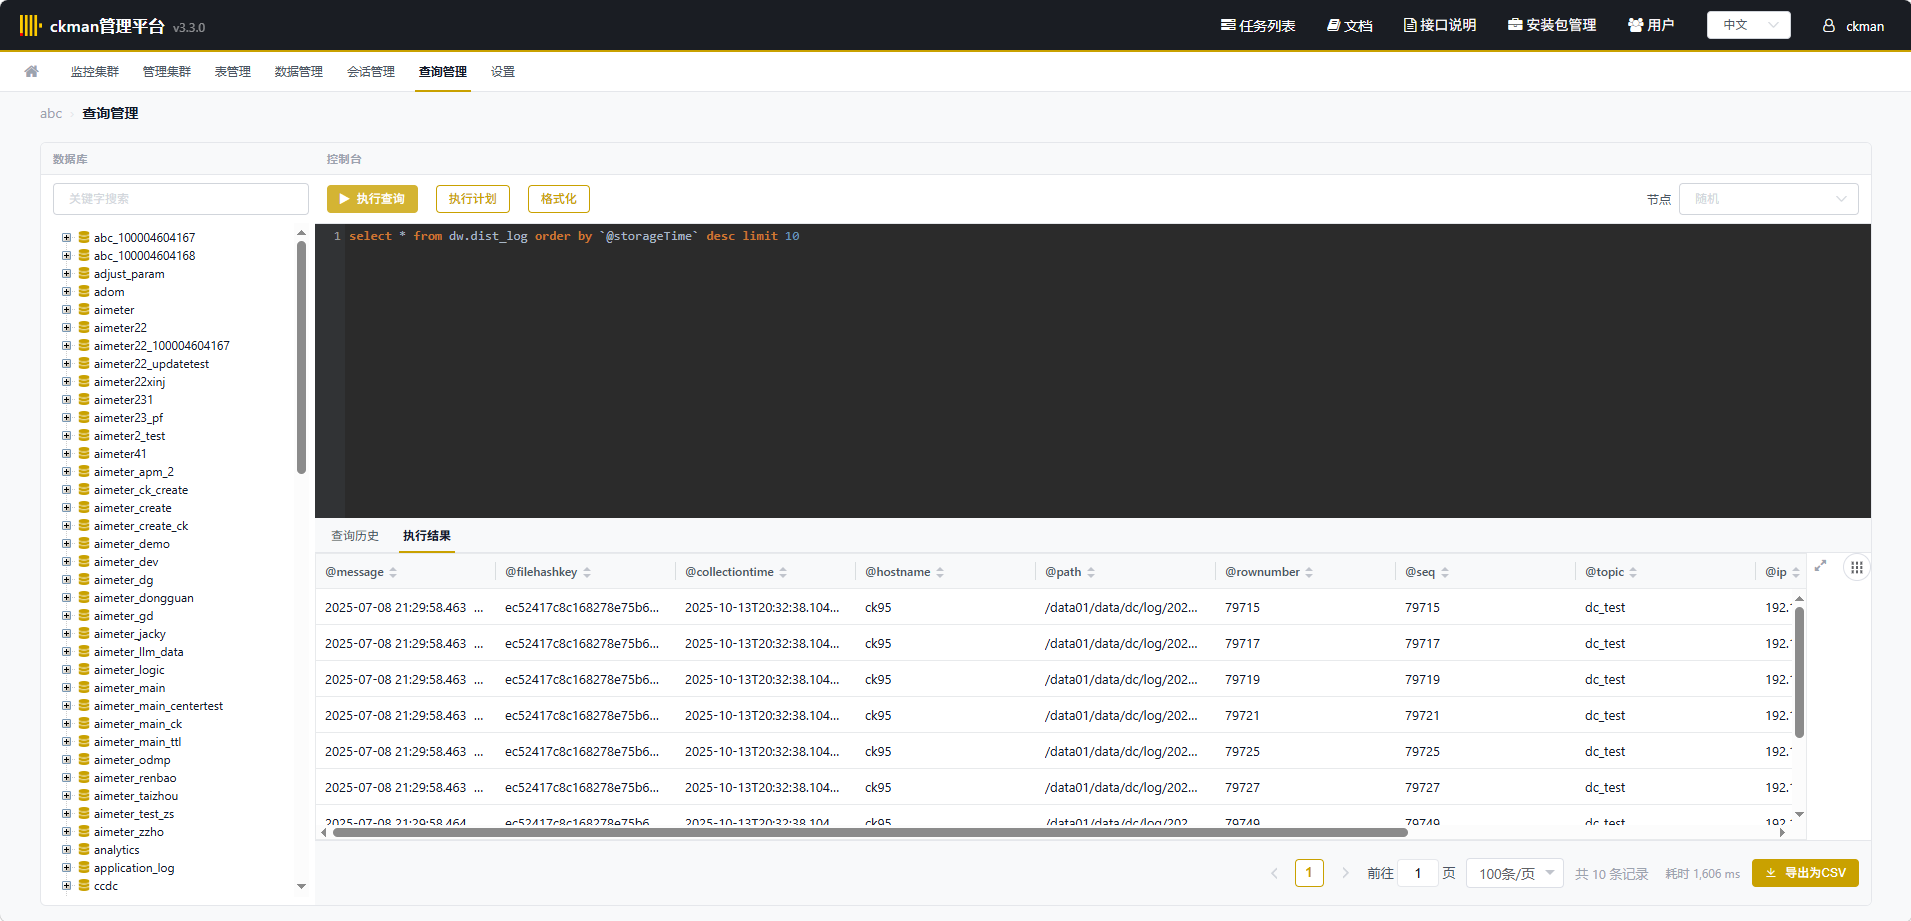Image resolution: width=1911 pixels, height=921 pixels.
Task: Open the 100条/页 page size dropdown
Action: 1514,873
